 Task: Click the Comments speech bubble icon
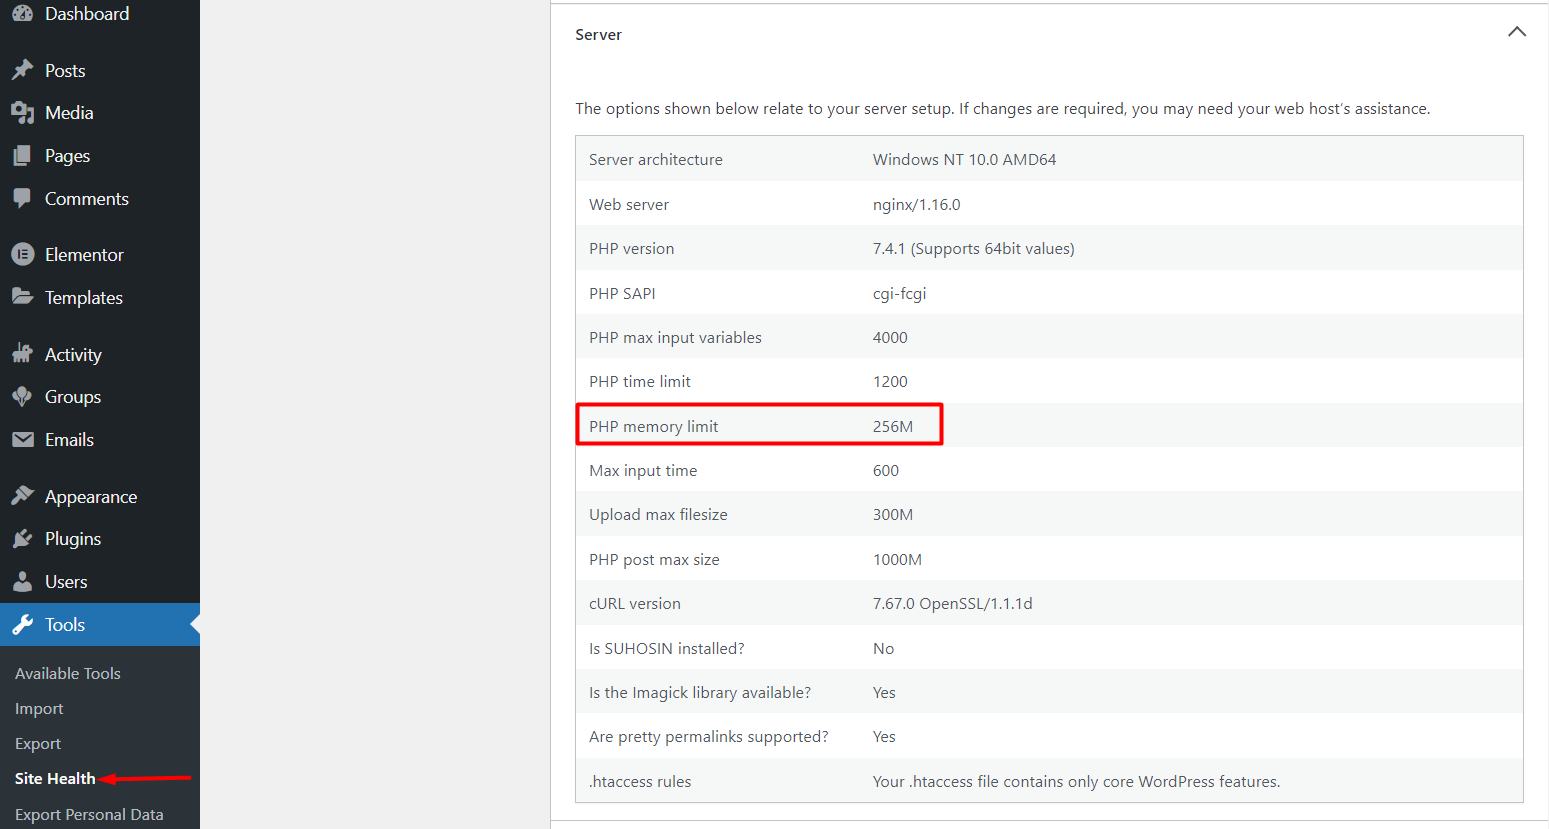coord(22,198)
